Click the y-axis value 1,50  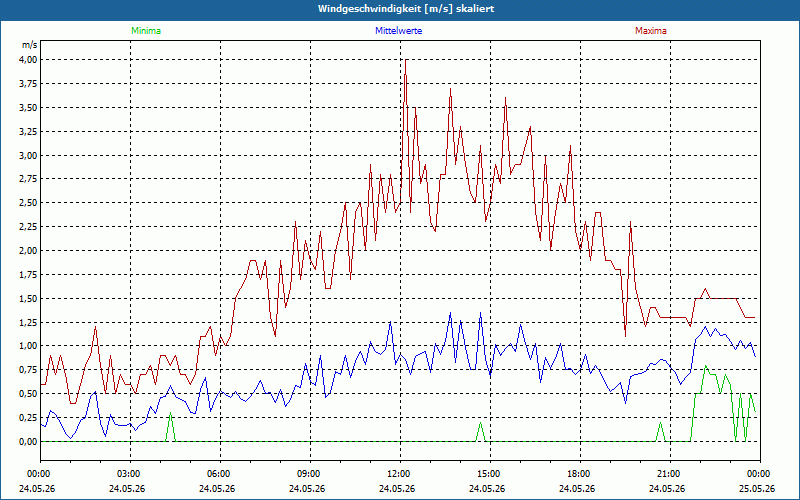(x=28, y=298)
